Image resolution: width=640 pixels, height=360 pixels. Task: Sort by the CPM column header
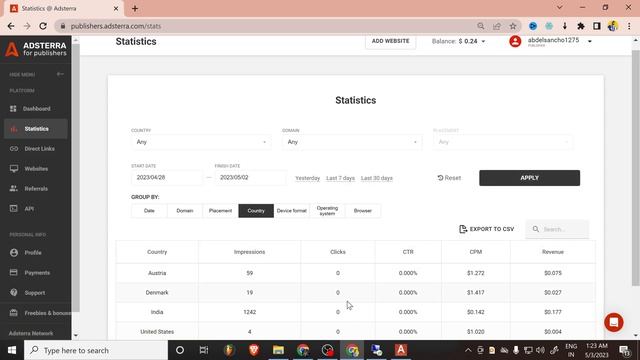[x=476, y=252]
